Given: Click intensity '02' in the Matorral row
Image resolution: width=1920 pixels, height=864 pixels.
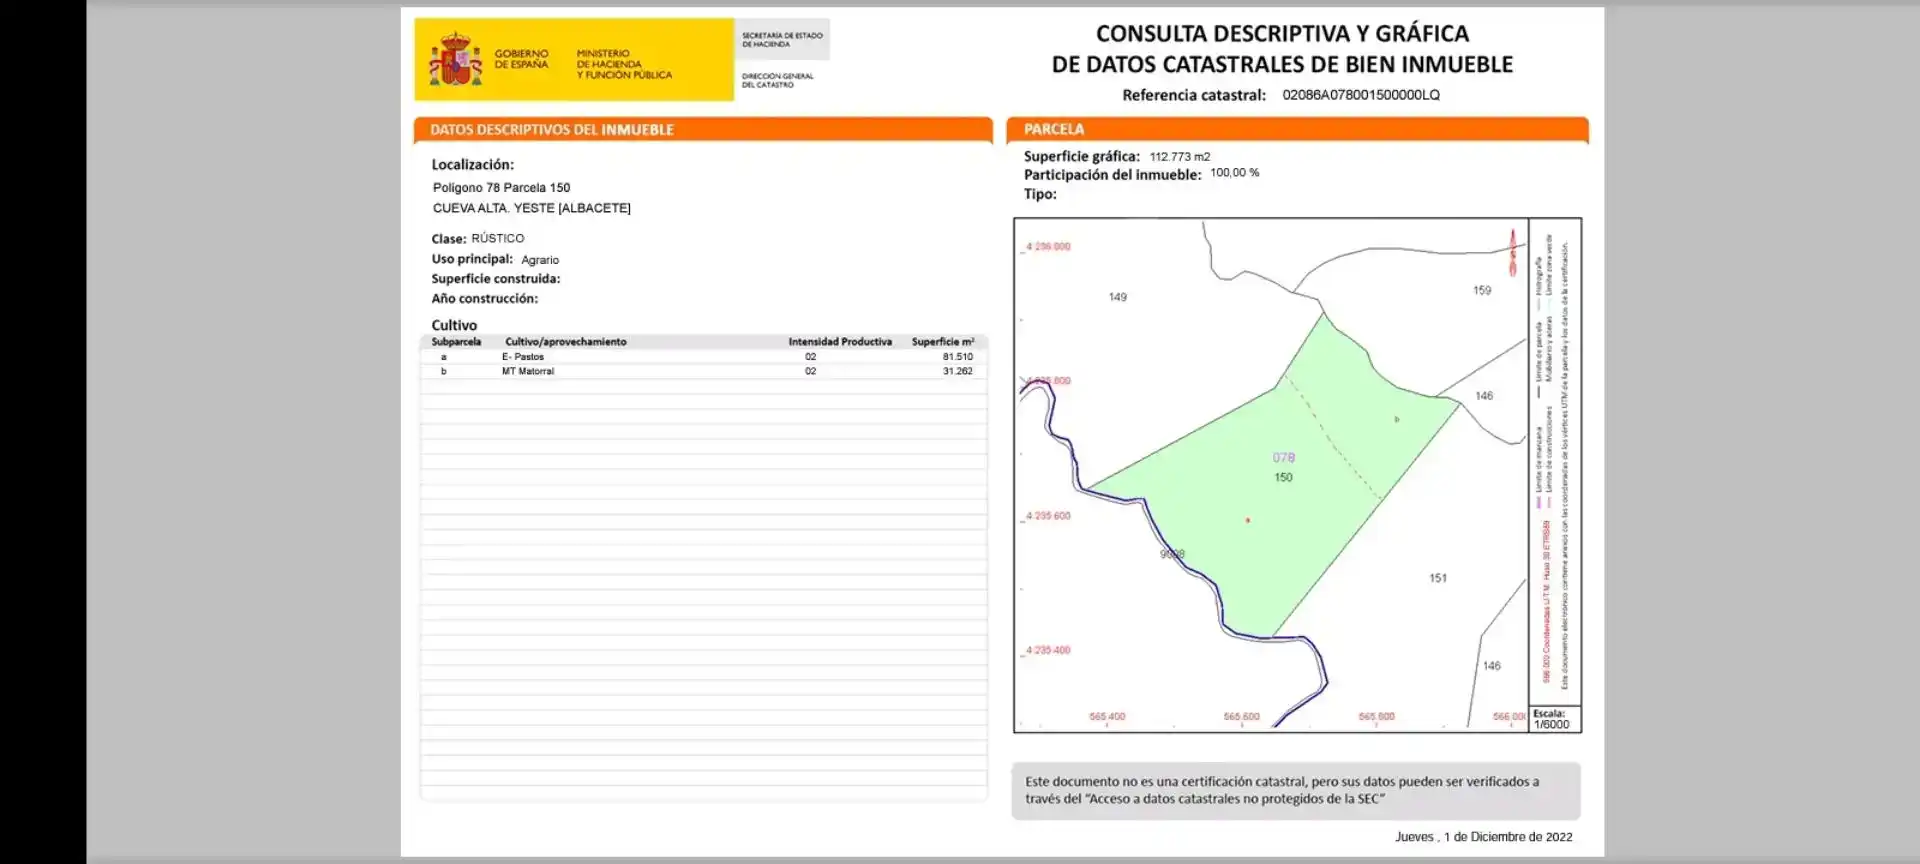Looking at the screenshot, I should pyautogui.click(x=811, y=371).
